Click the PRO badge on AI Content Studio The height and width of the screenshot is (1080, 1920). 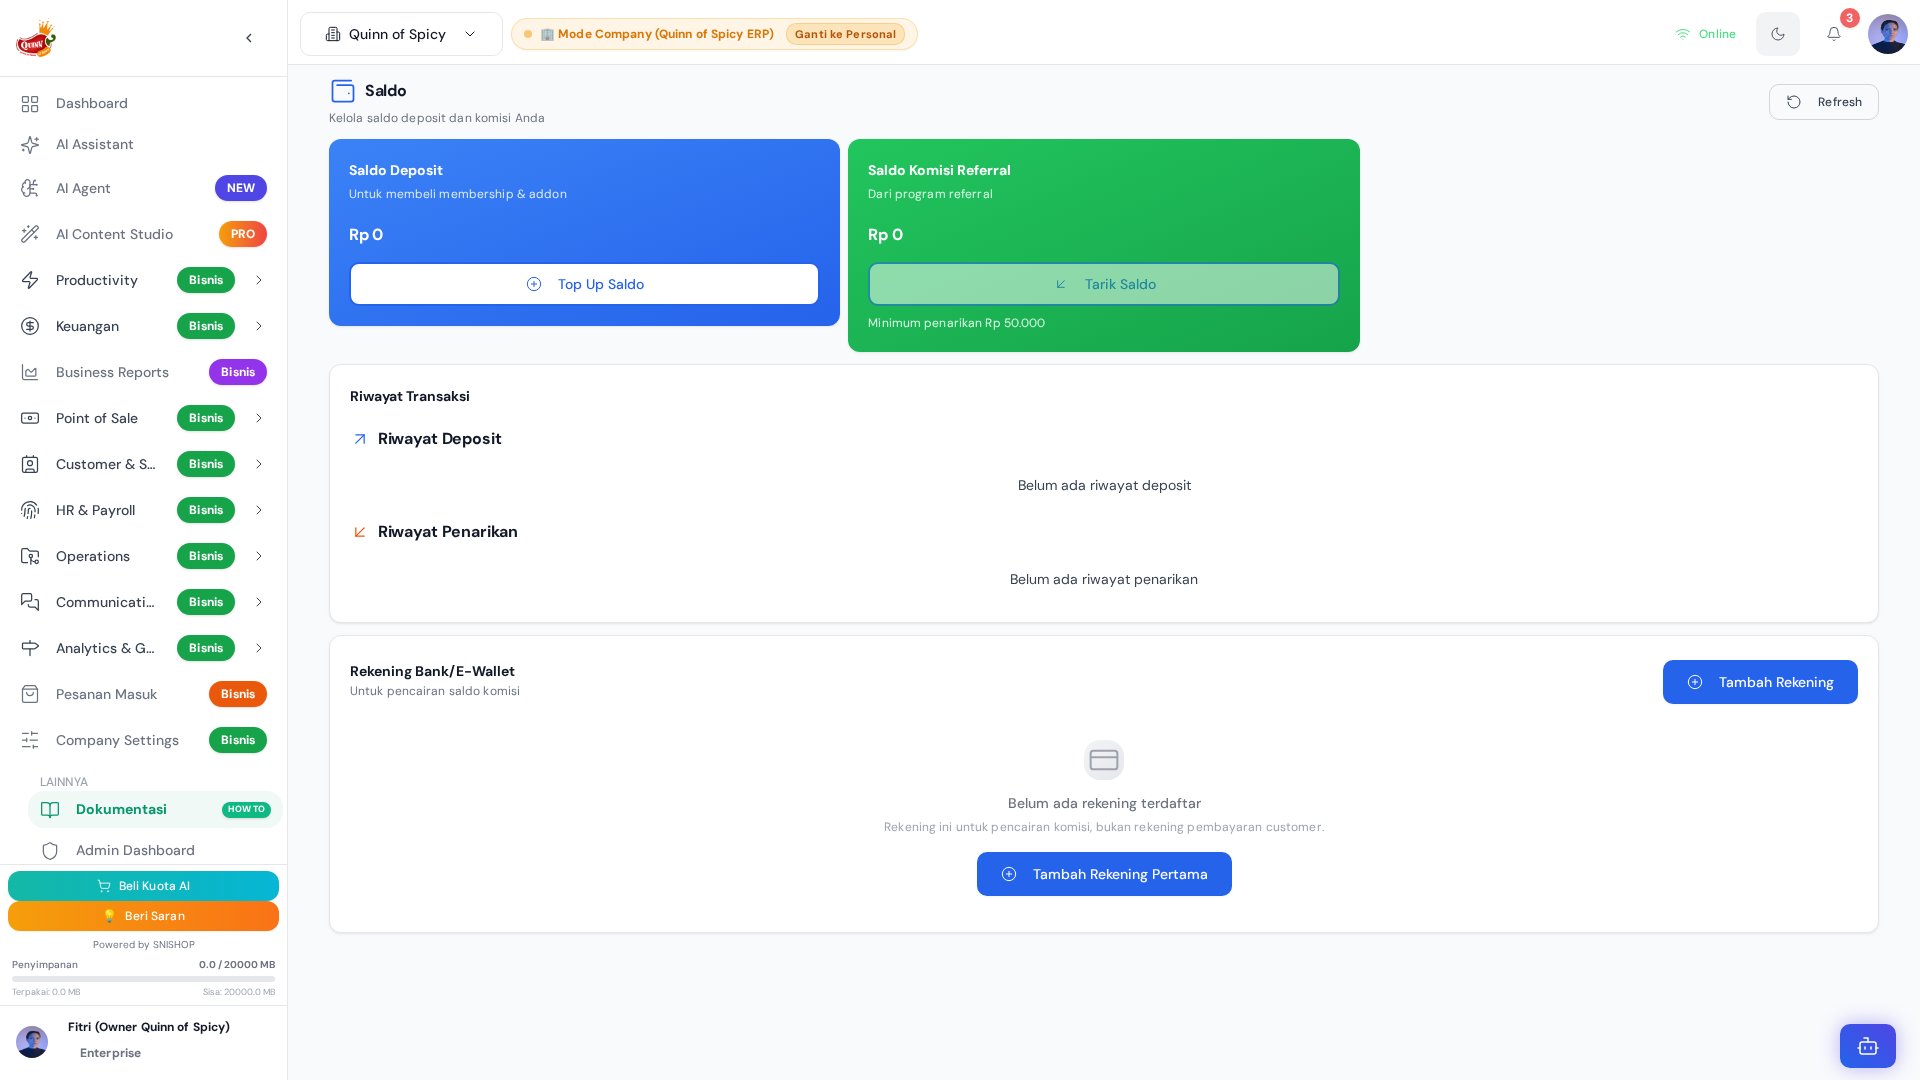click(243, 234)
